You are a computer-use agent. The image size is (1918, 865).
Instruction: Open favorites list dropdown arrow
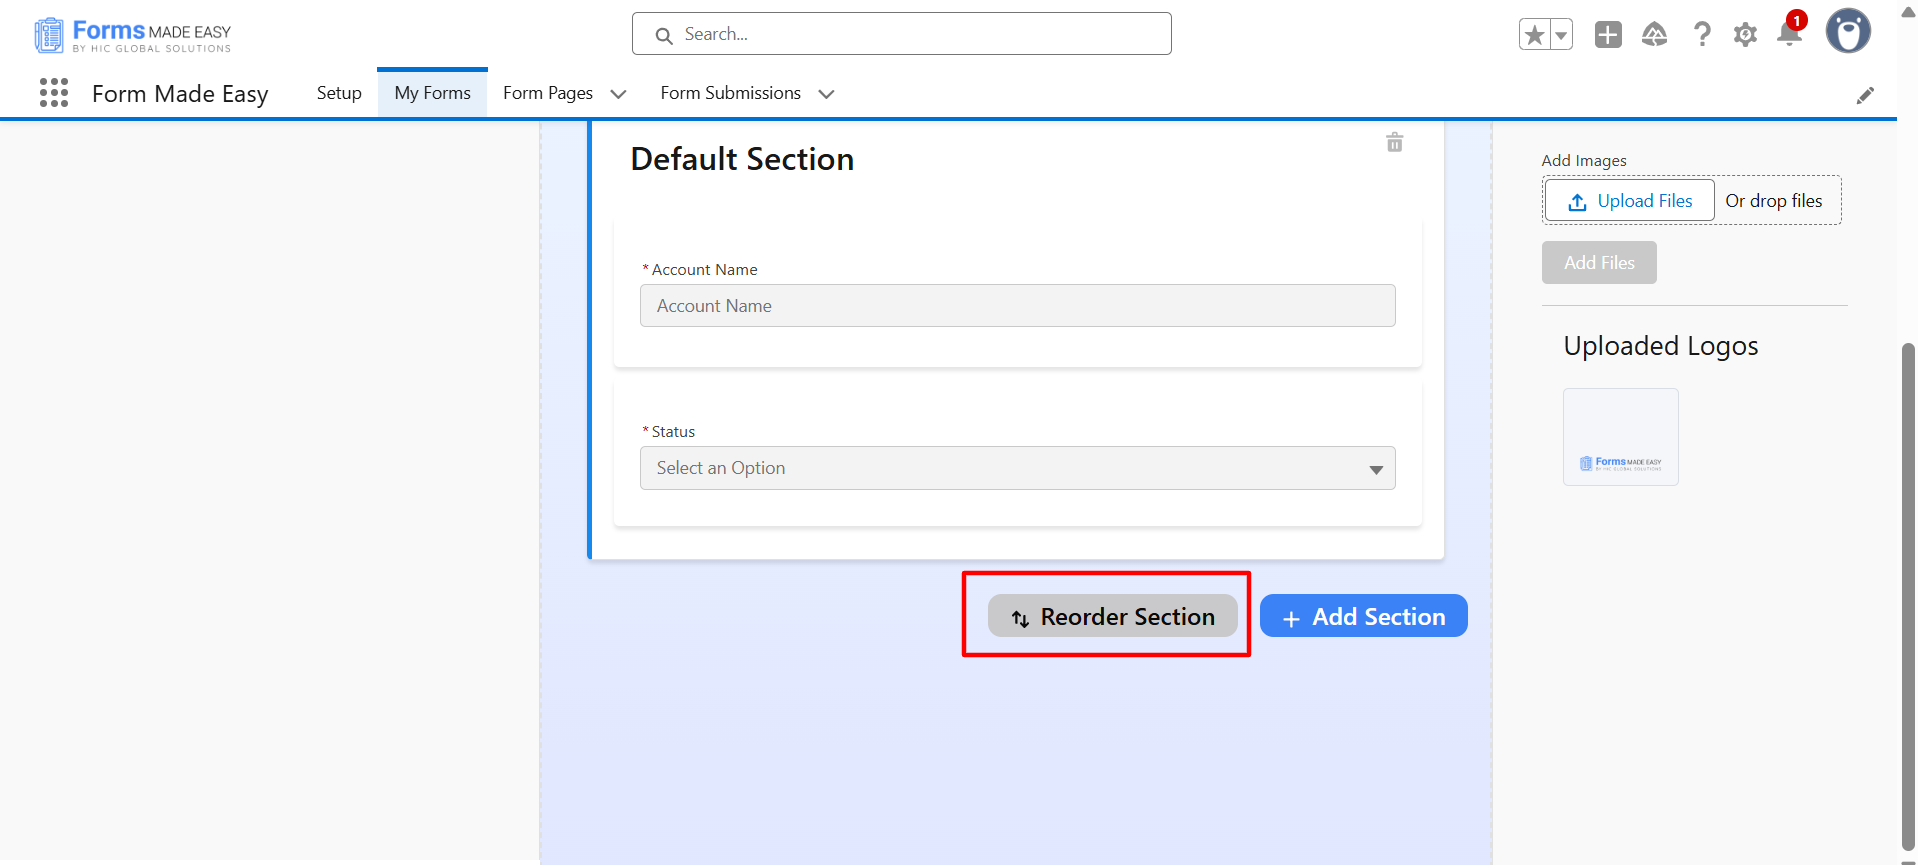click(1561, 35)
